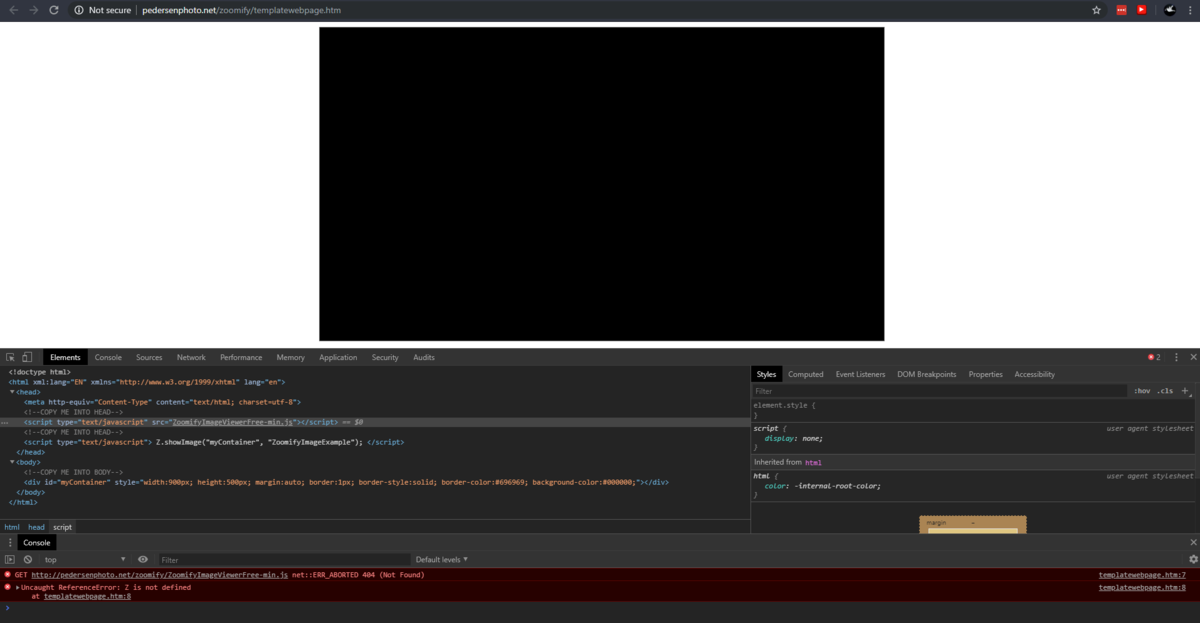Open the Application tab
The image size is (1200, 623).
pos(338,357)
